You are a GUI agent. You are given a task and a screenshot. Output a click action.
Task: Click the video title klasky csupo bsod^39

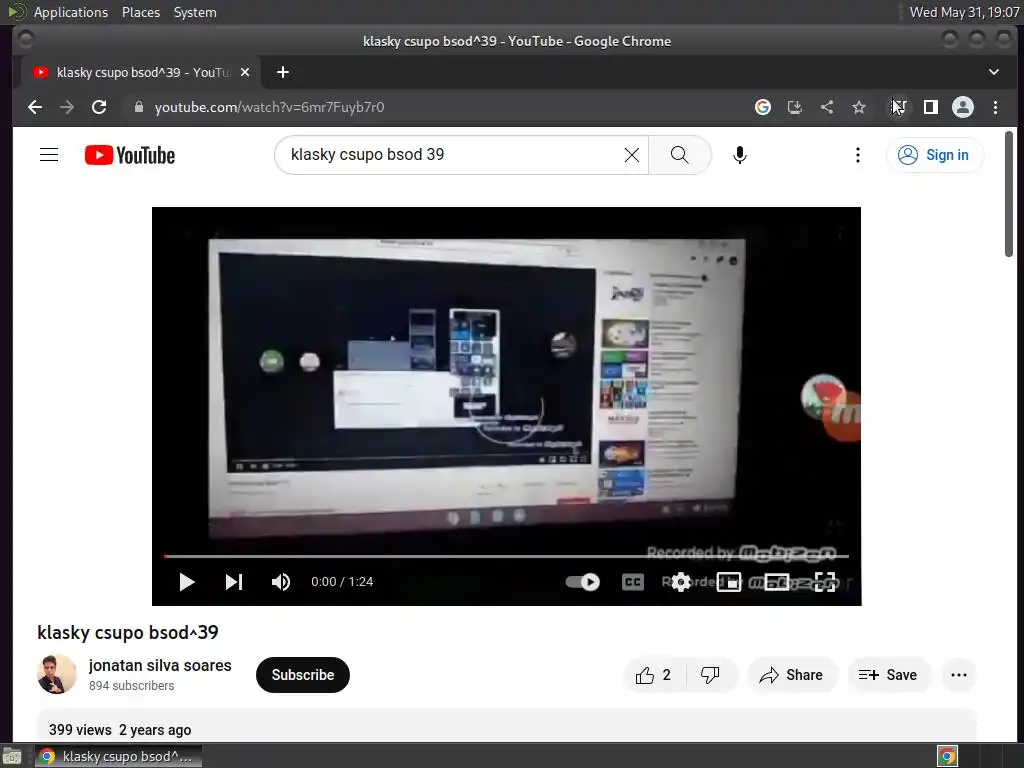pyautogui.click(x=128, y=632)
